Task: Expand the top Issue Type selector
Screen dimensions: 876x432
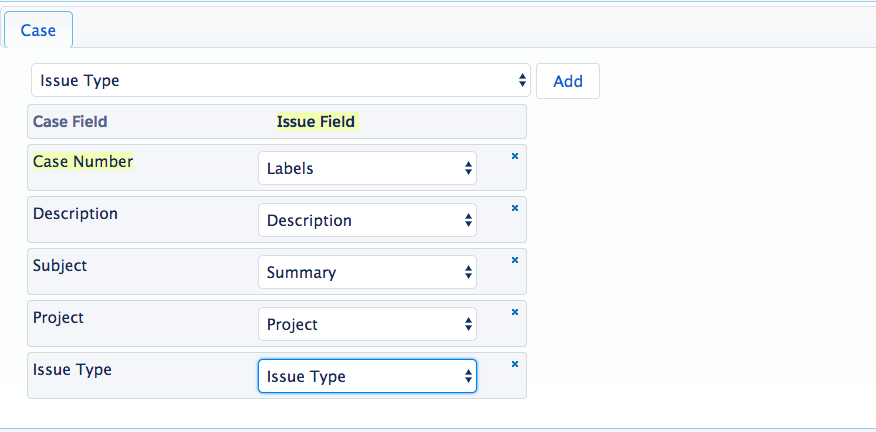Action: pos(281,81)
